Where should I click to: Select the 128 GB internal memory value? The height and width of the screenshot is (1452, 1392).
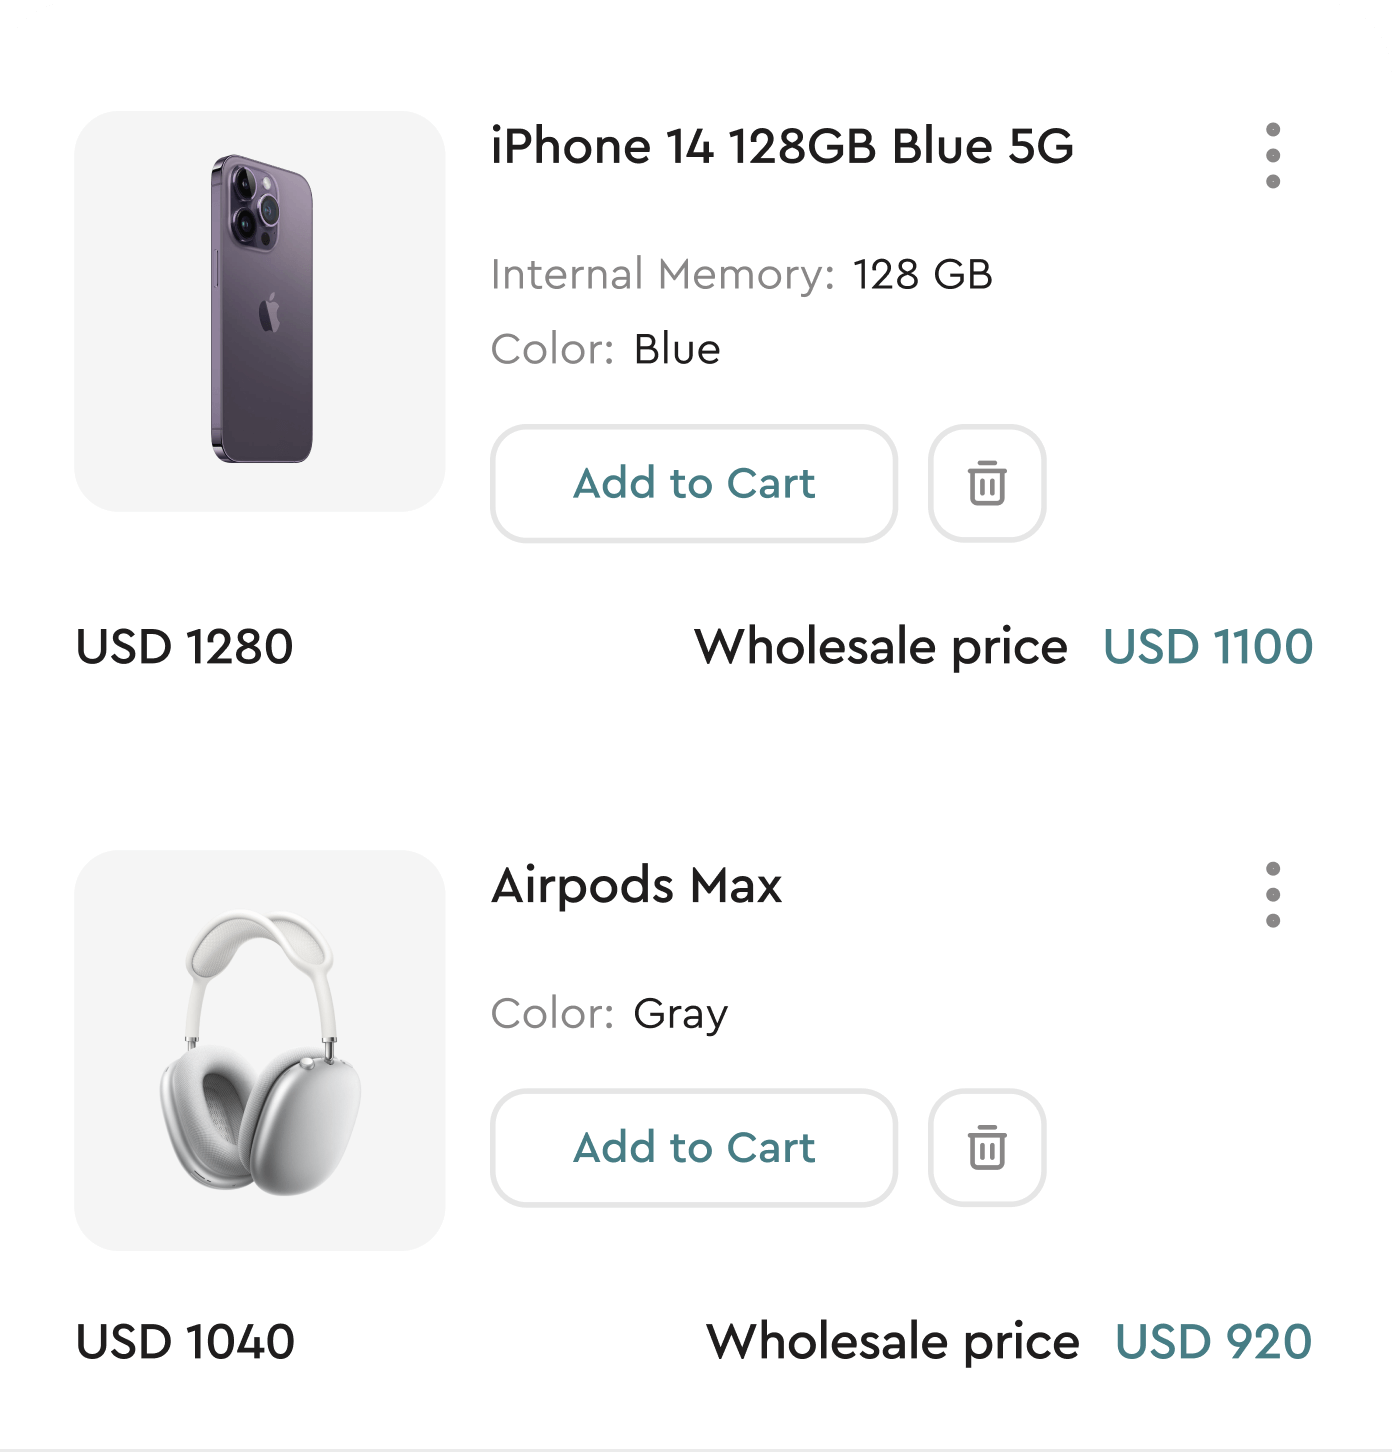[x=923, y=275]
